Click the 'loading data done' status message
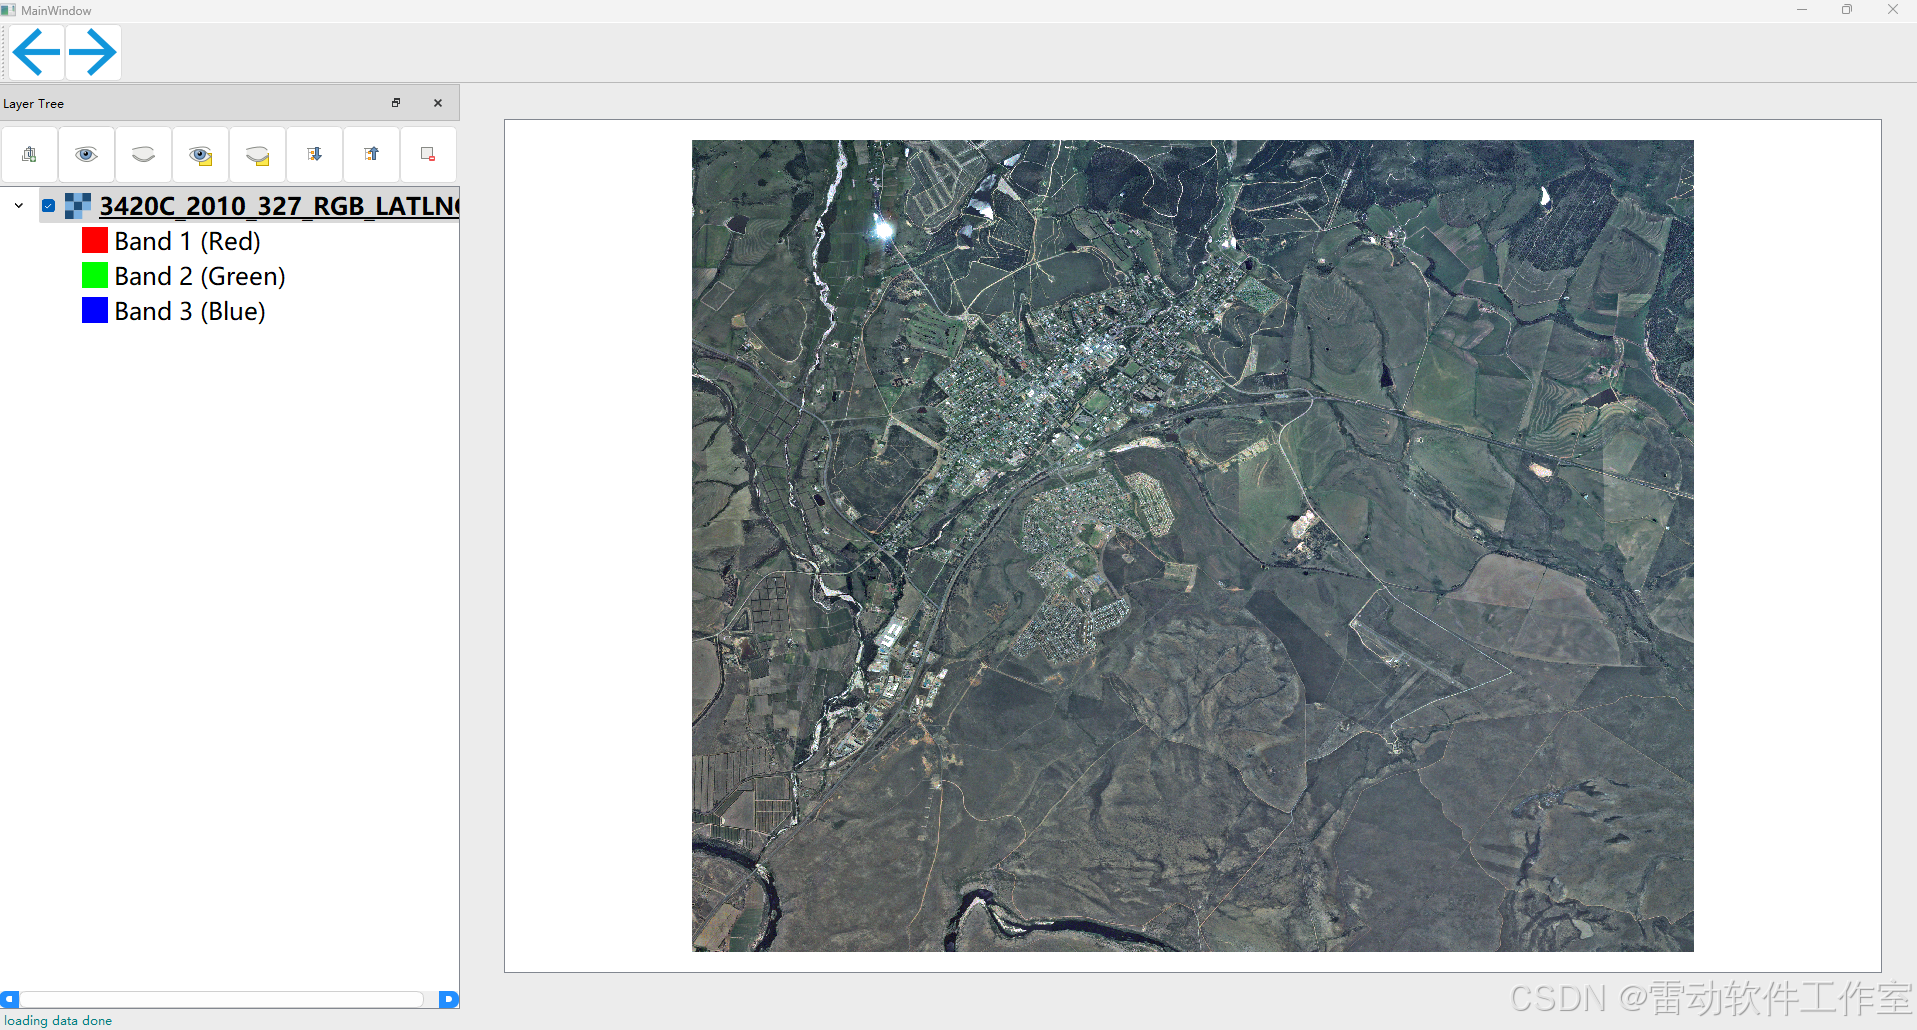 coord(58,1021)
